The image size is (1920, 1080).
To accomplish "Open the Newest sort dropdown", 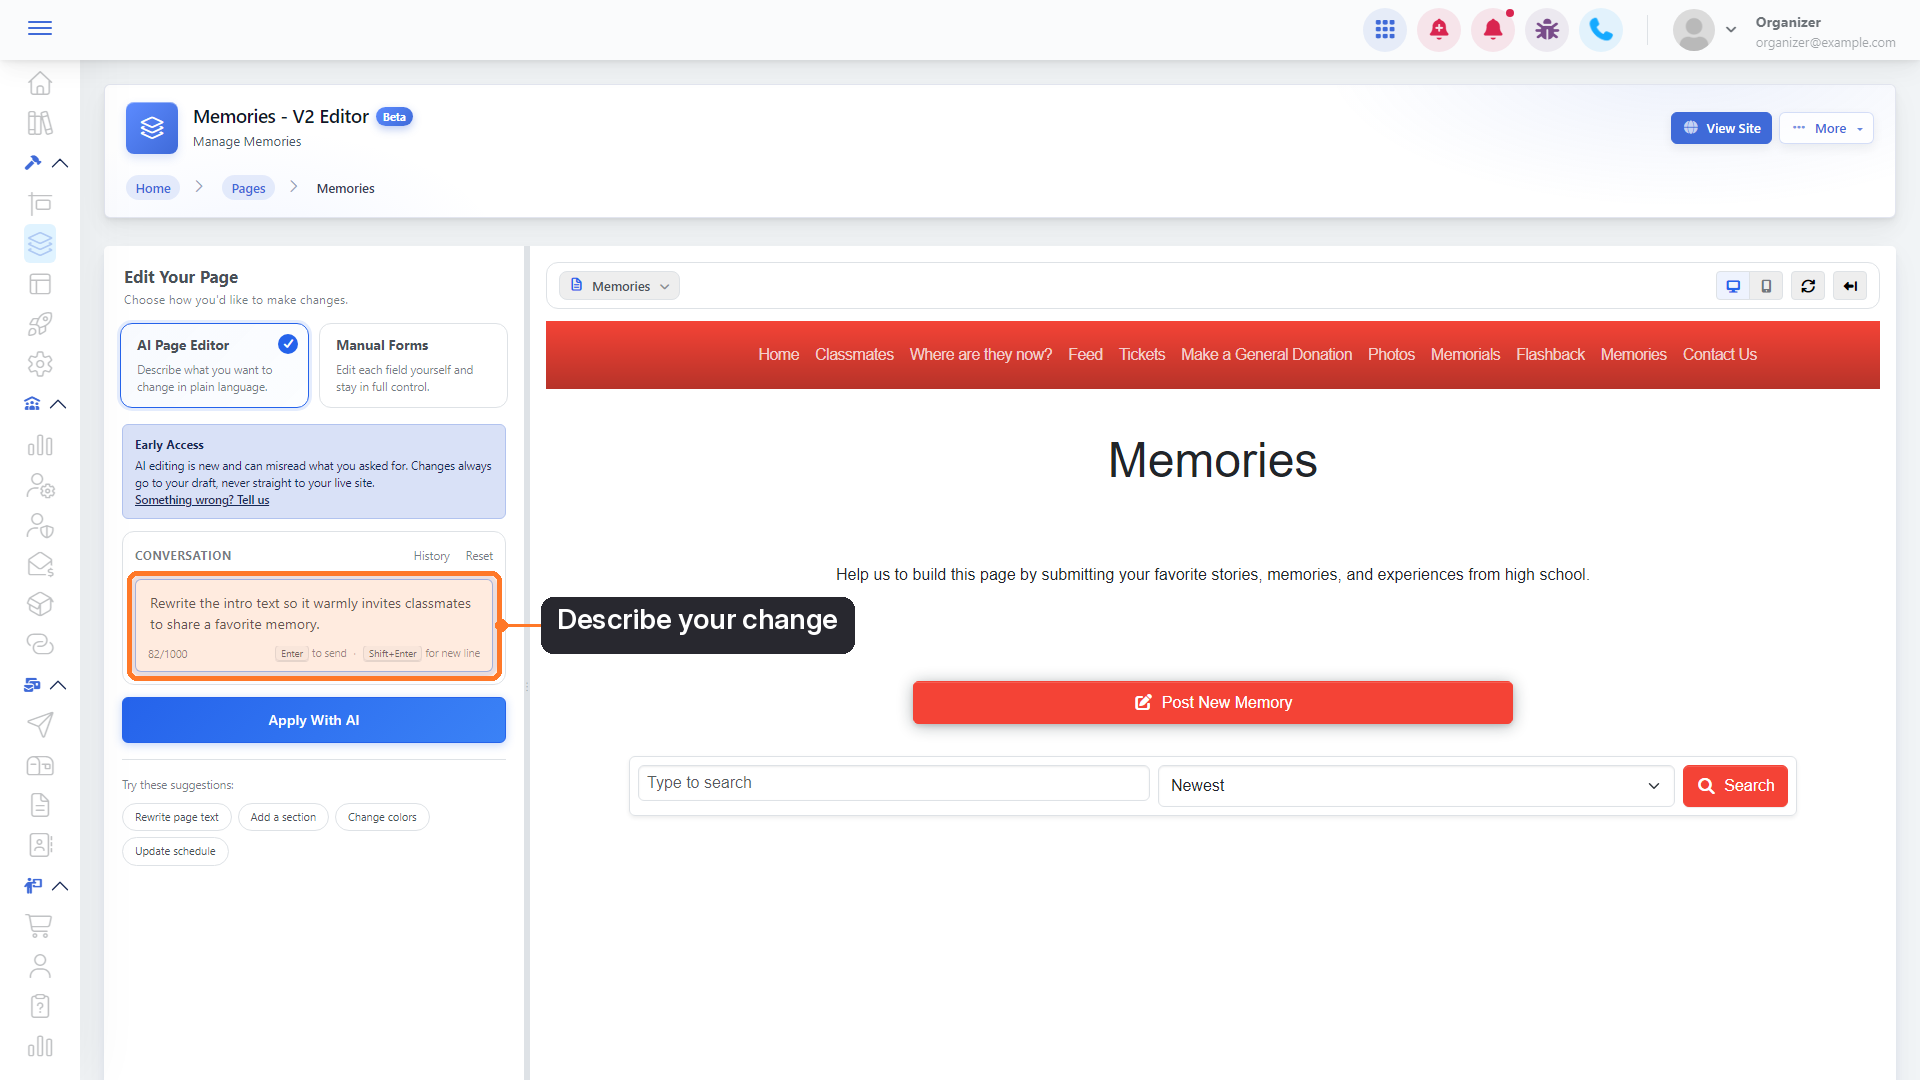I will click(1415, 786).
